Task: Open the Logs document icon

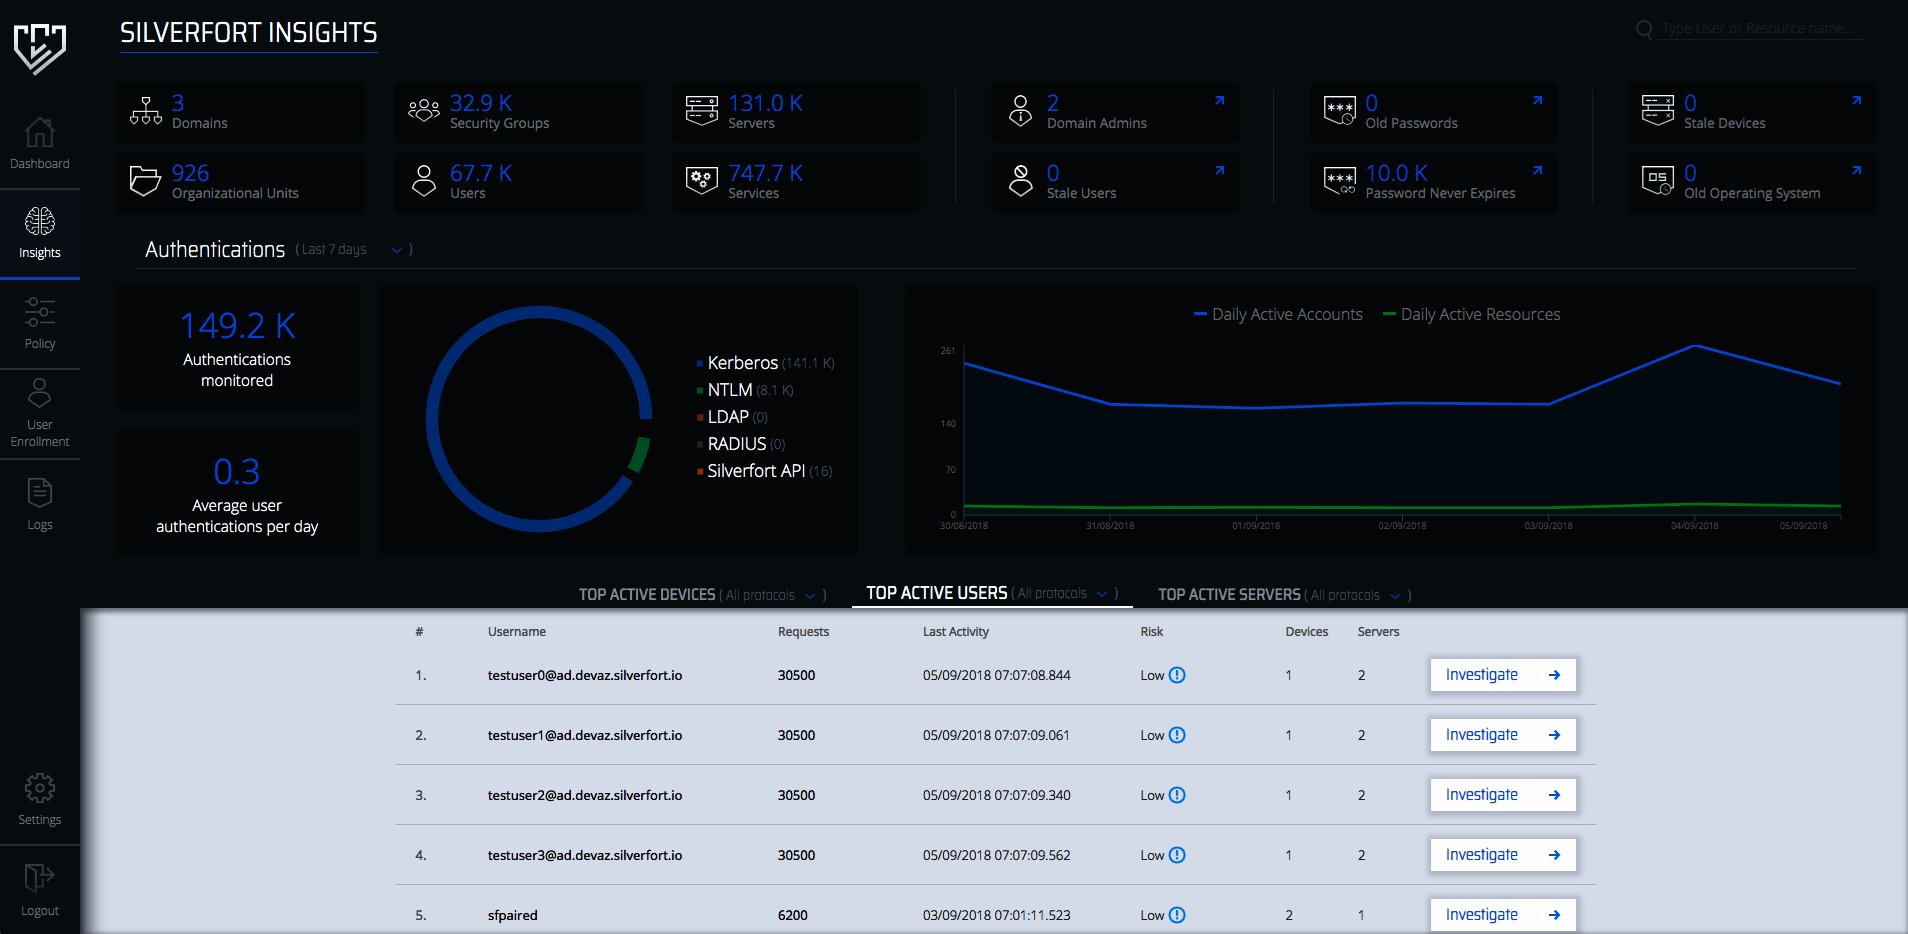Action: [40, 492]
